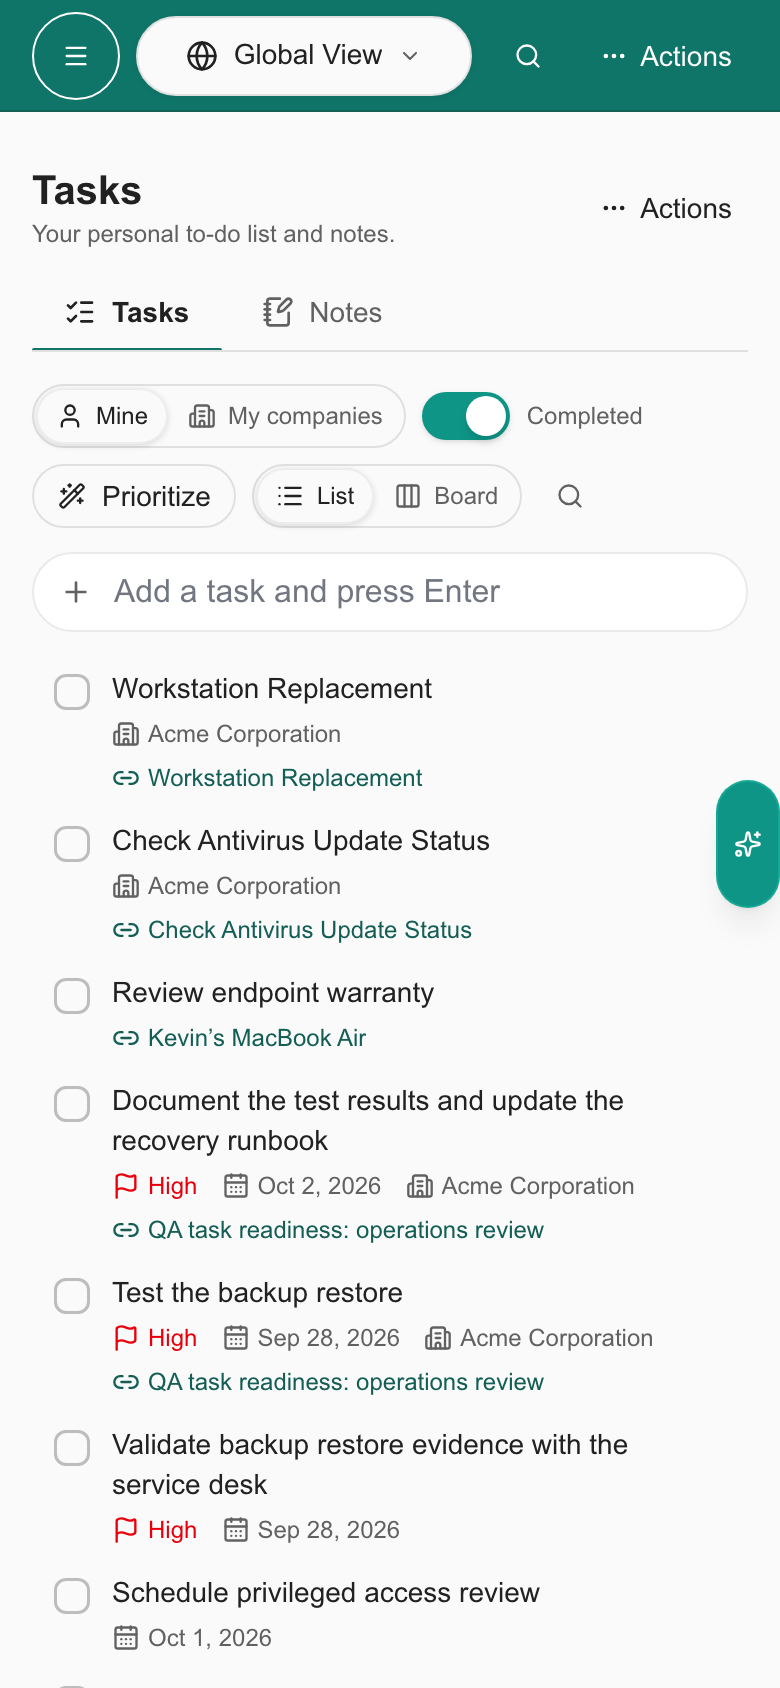This screenshot has height=1688, width=780.
Task: Click Sep 28, 2026 on Validate backup task
Action: (311, 1530)
